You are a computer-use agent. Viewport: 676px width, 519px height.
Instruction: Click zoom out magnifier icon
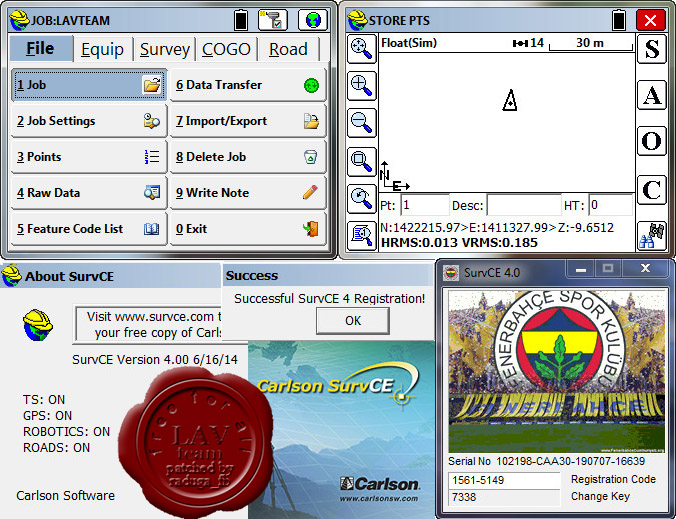click(x=361, y=123)
